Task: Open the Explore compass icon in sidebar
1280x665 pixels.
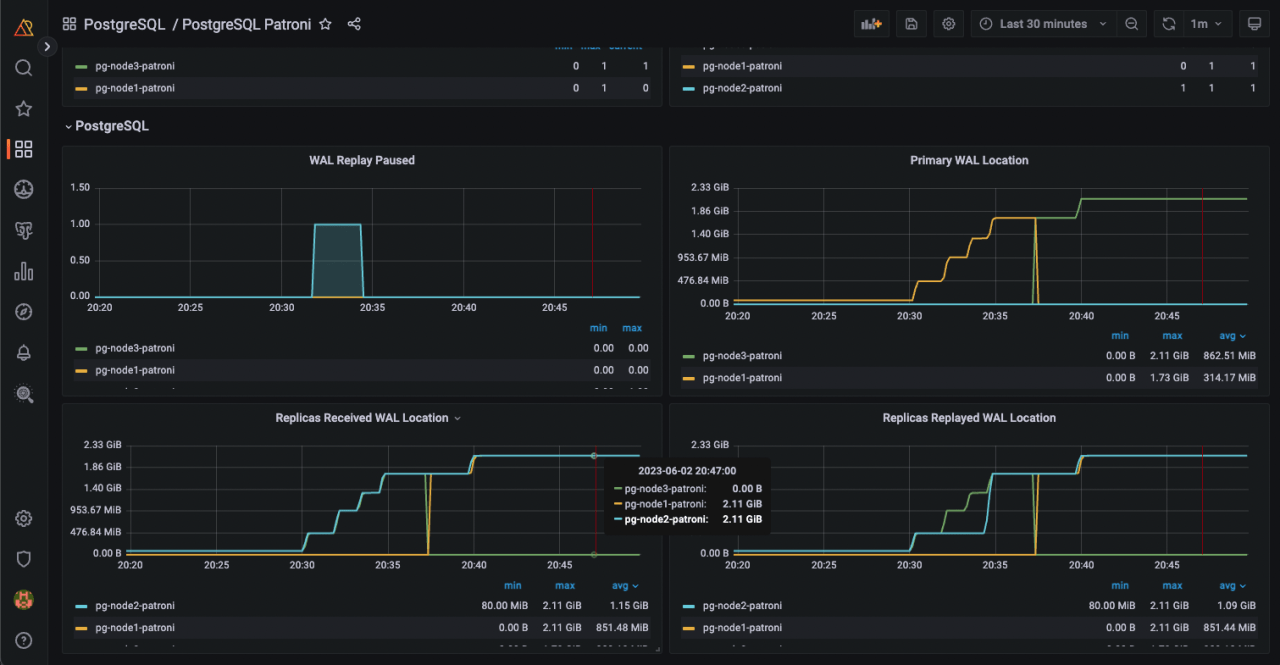Action: [x=23, y=311]
